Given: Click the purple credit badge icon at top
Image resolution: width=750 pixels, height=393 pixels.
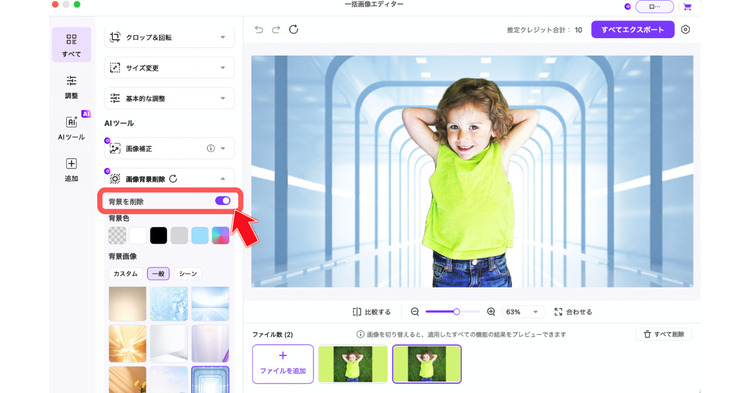Looking at the screenshot, I should pyautogui.click(x=628, y=7).
